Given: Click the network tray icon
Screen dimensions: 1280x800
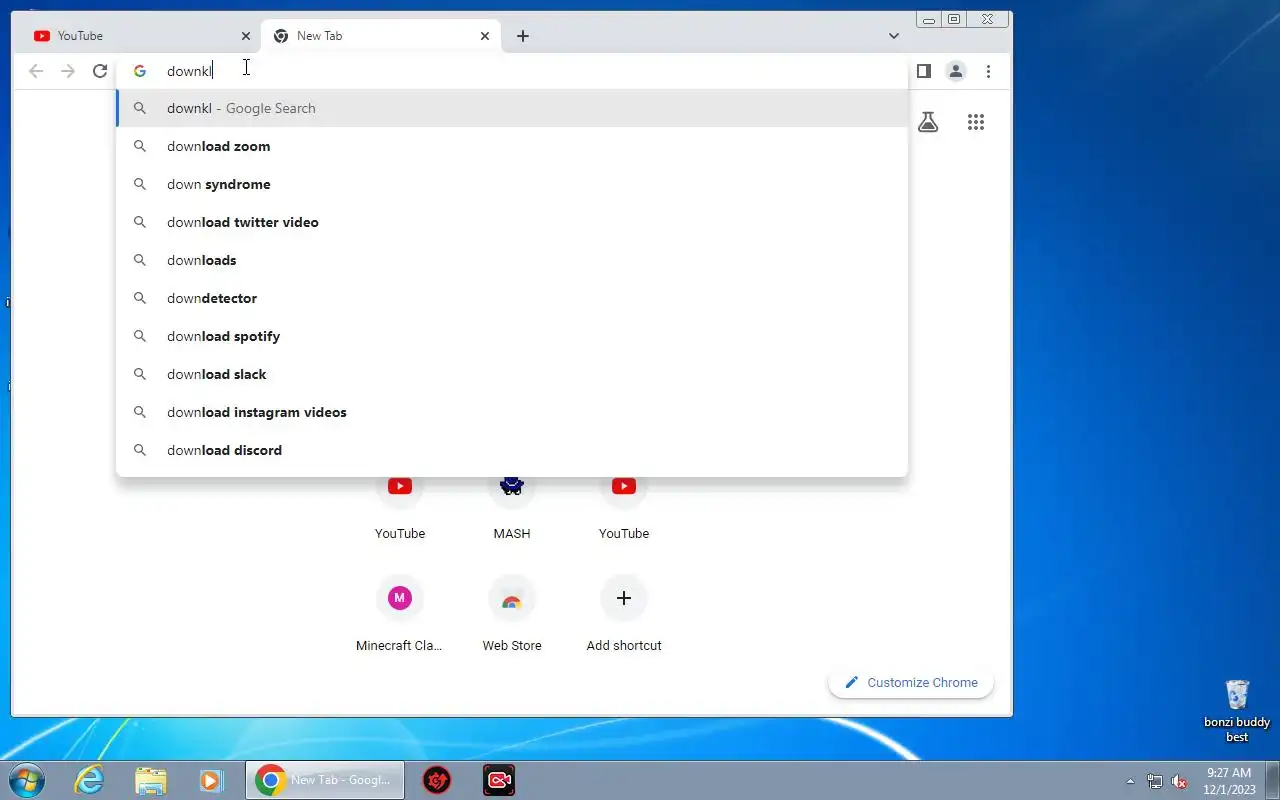Looking at the screenshot, I should pyautogui.click(x=1155, y=781).
